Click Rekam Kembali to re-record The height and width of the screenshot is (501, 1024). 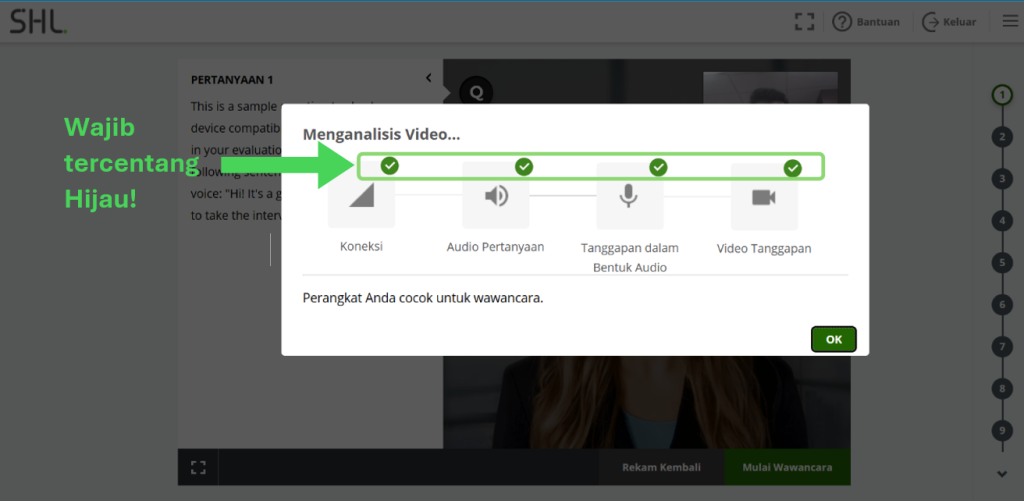(x=661, y=467)
